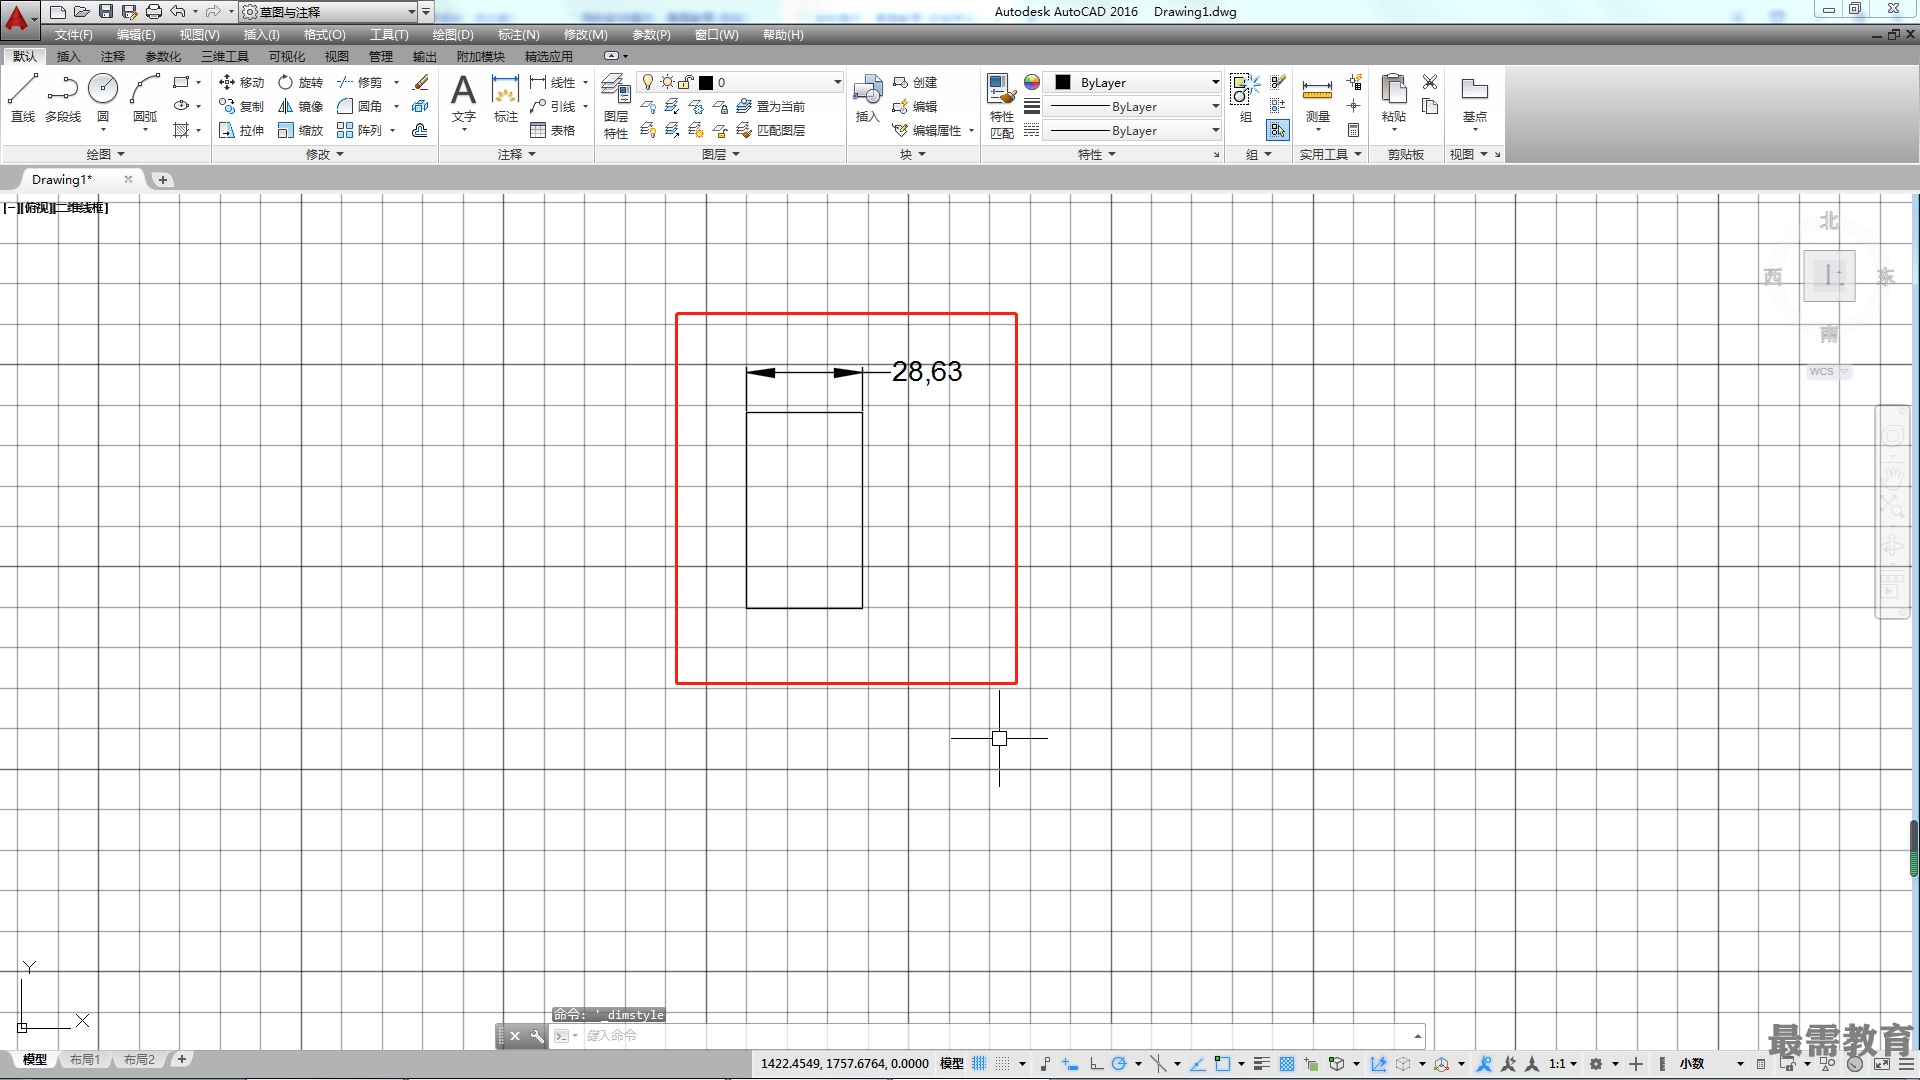Click the Dimension (标注) tool
1920x1080 pixels.
[506, 98]
